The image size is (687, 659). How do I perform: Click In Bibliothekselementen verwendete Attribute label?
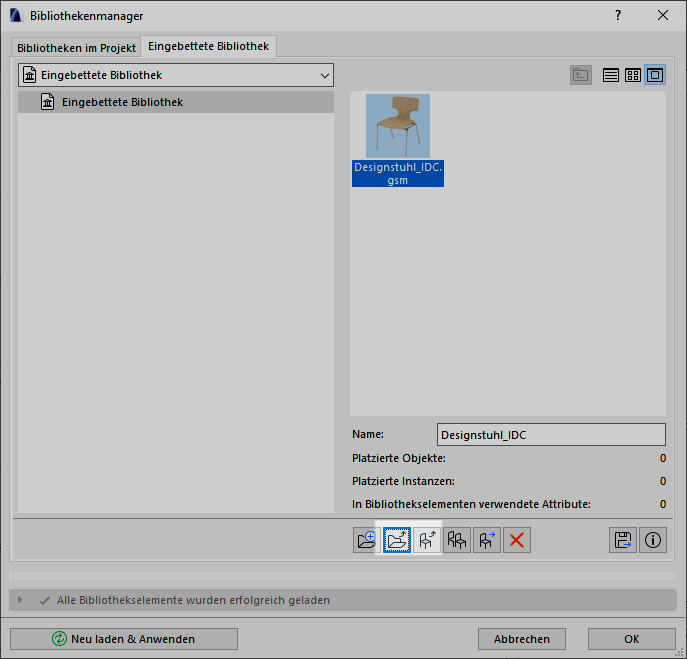point(471,504)
